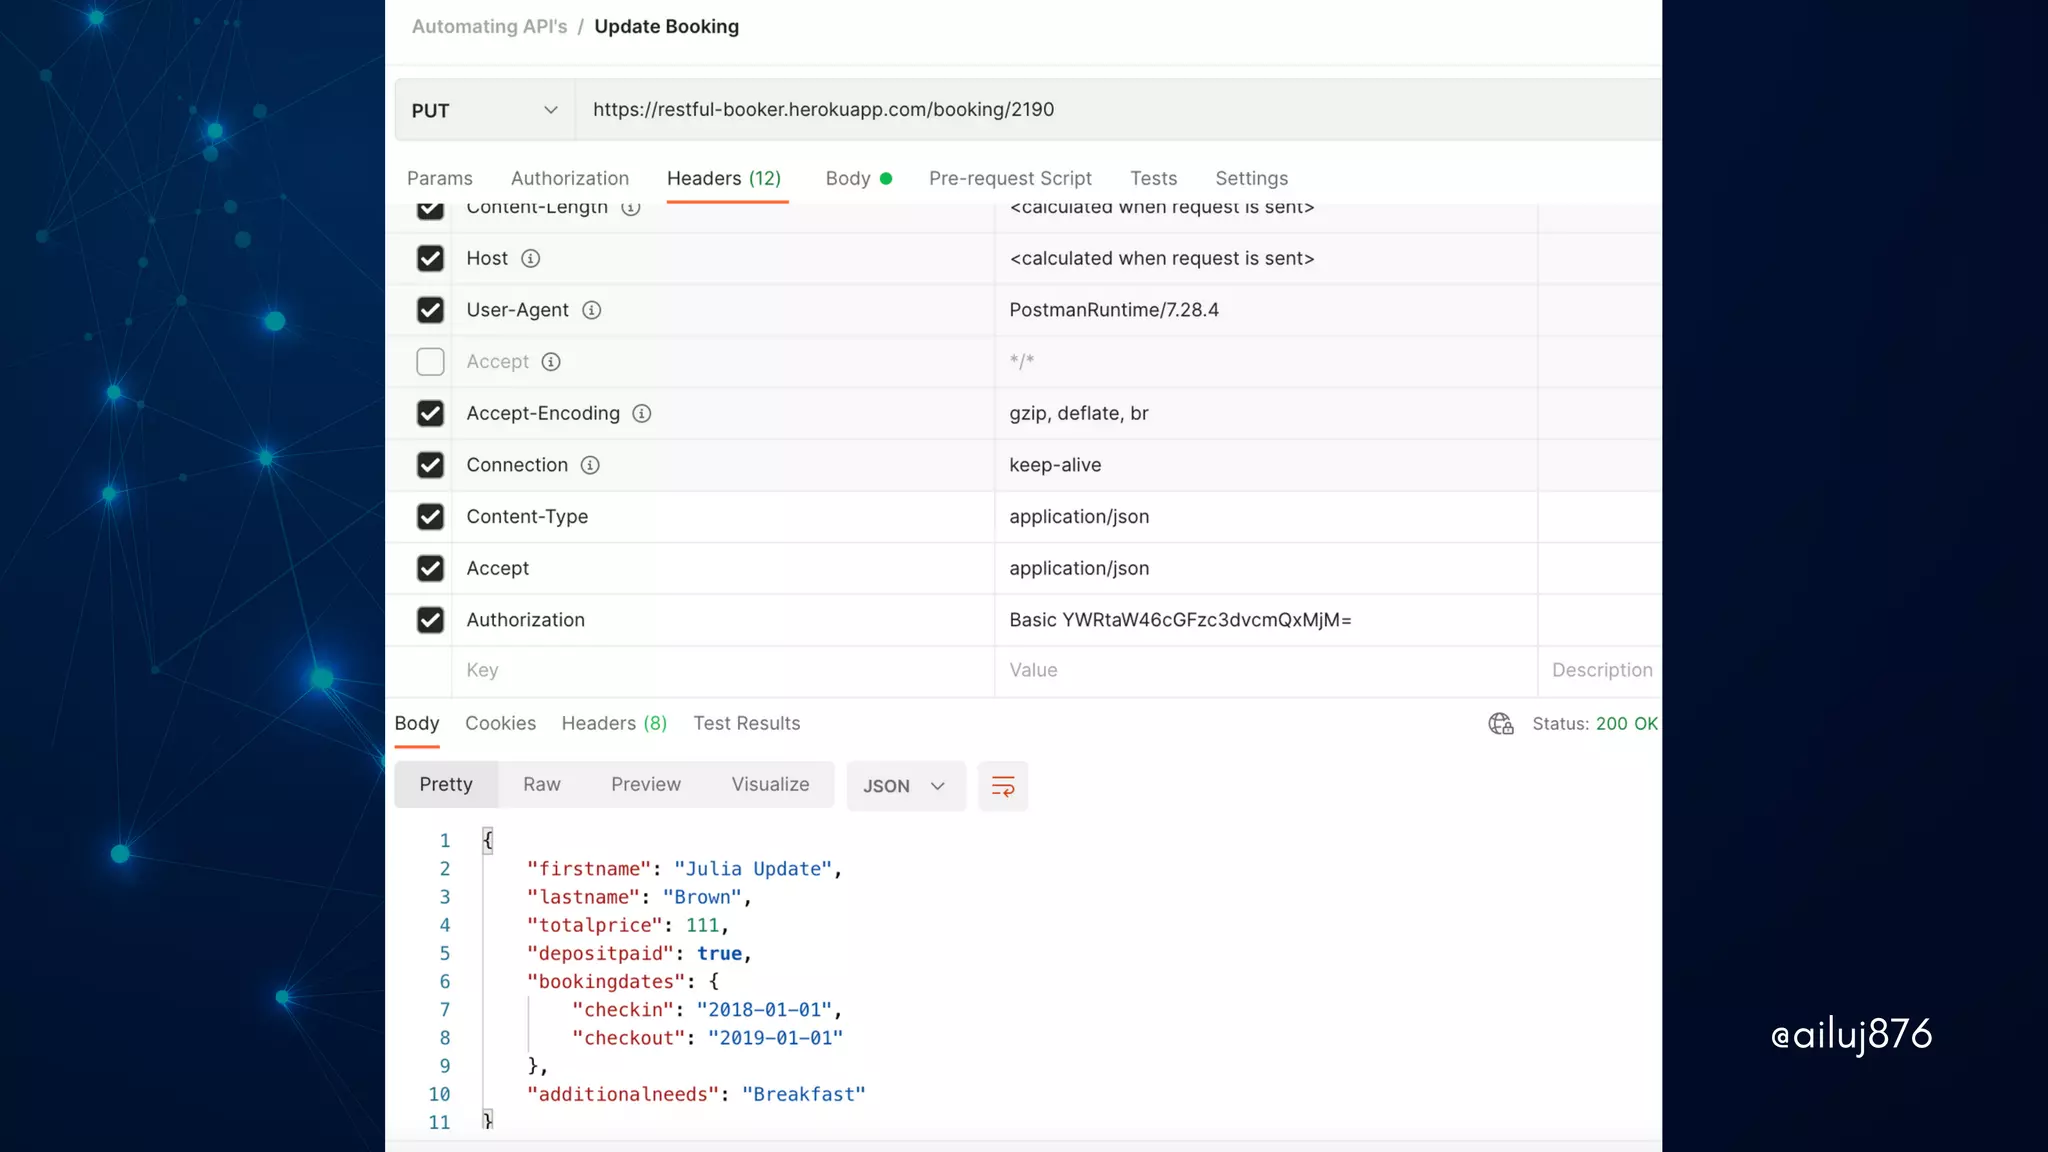Click info icon next to Connection

click(x=590, y=465)
